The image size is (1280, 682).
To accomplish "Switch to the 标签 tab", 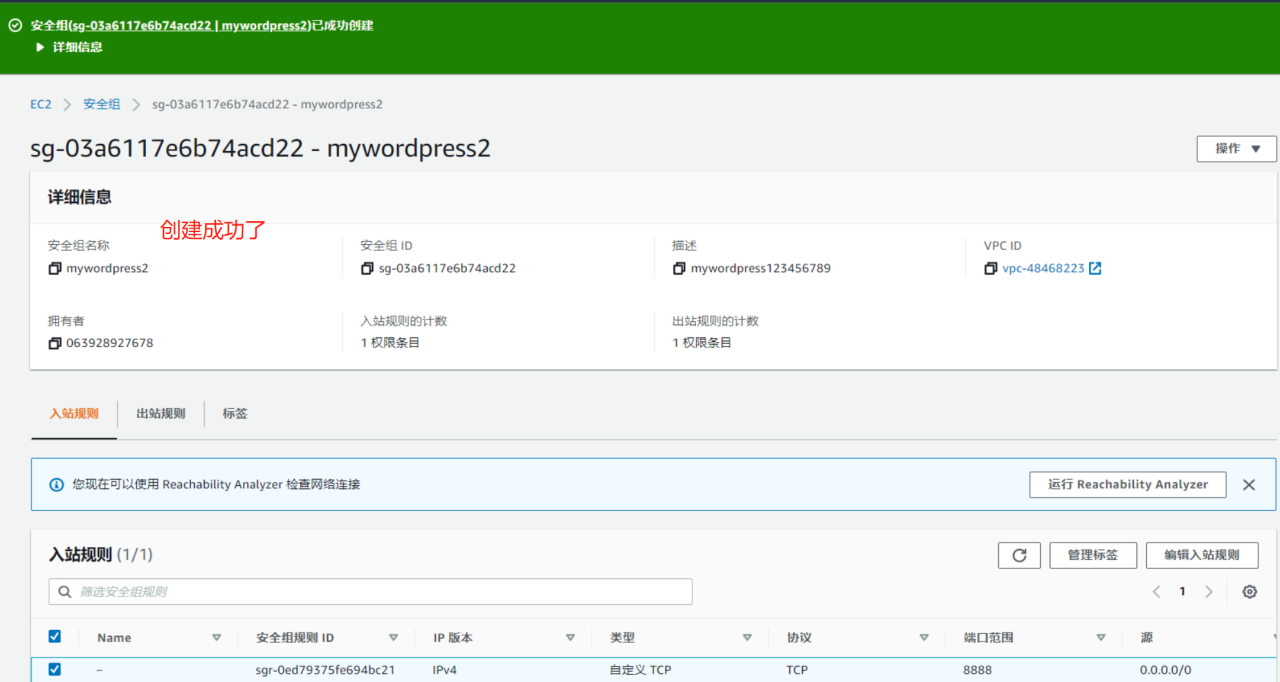I will pyautogui.click(x=235, y=413).
